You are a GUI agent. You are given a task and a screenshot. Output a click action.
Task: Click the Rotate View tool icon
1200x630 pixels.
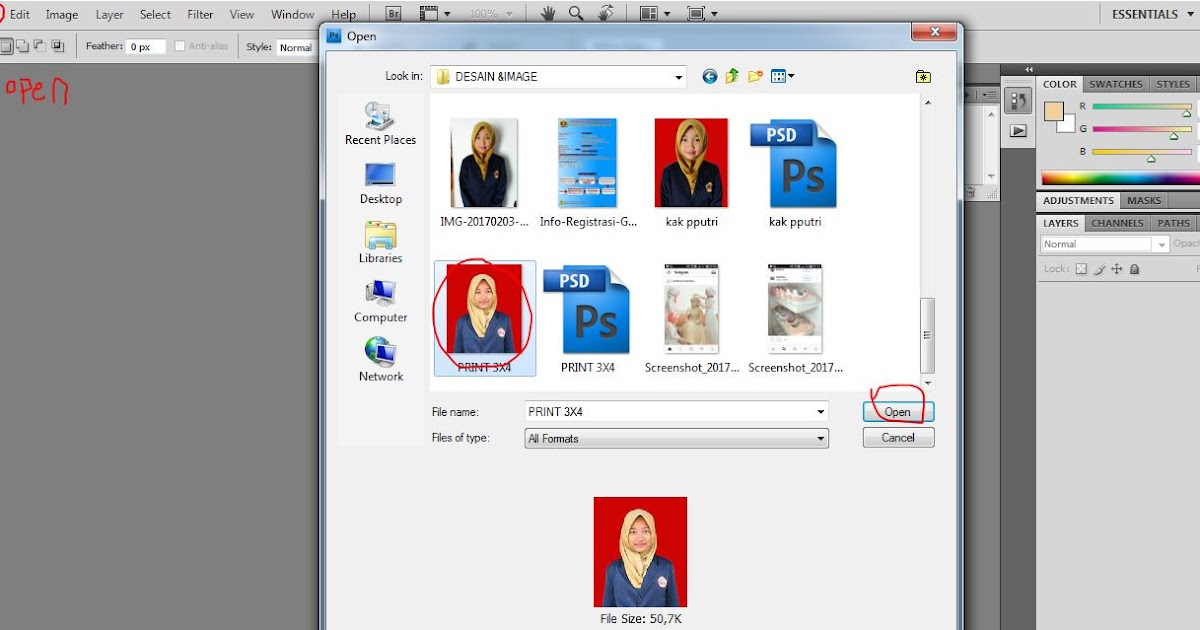[605, 12]
